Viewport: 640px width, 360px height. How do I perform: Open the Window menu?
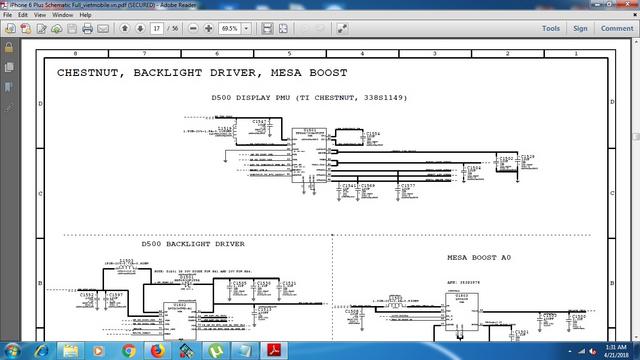pyautogui.click(x=62, y=15)
